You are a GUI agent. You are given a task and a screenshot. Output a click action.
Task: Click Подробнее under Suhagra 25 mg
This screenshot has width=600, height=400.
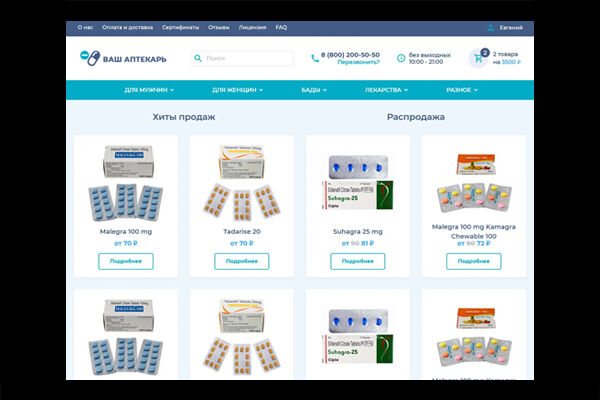(x=358, y=261)
